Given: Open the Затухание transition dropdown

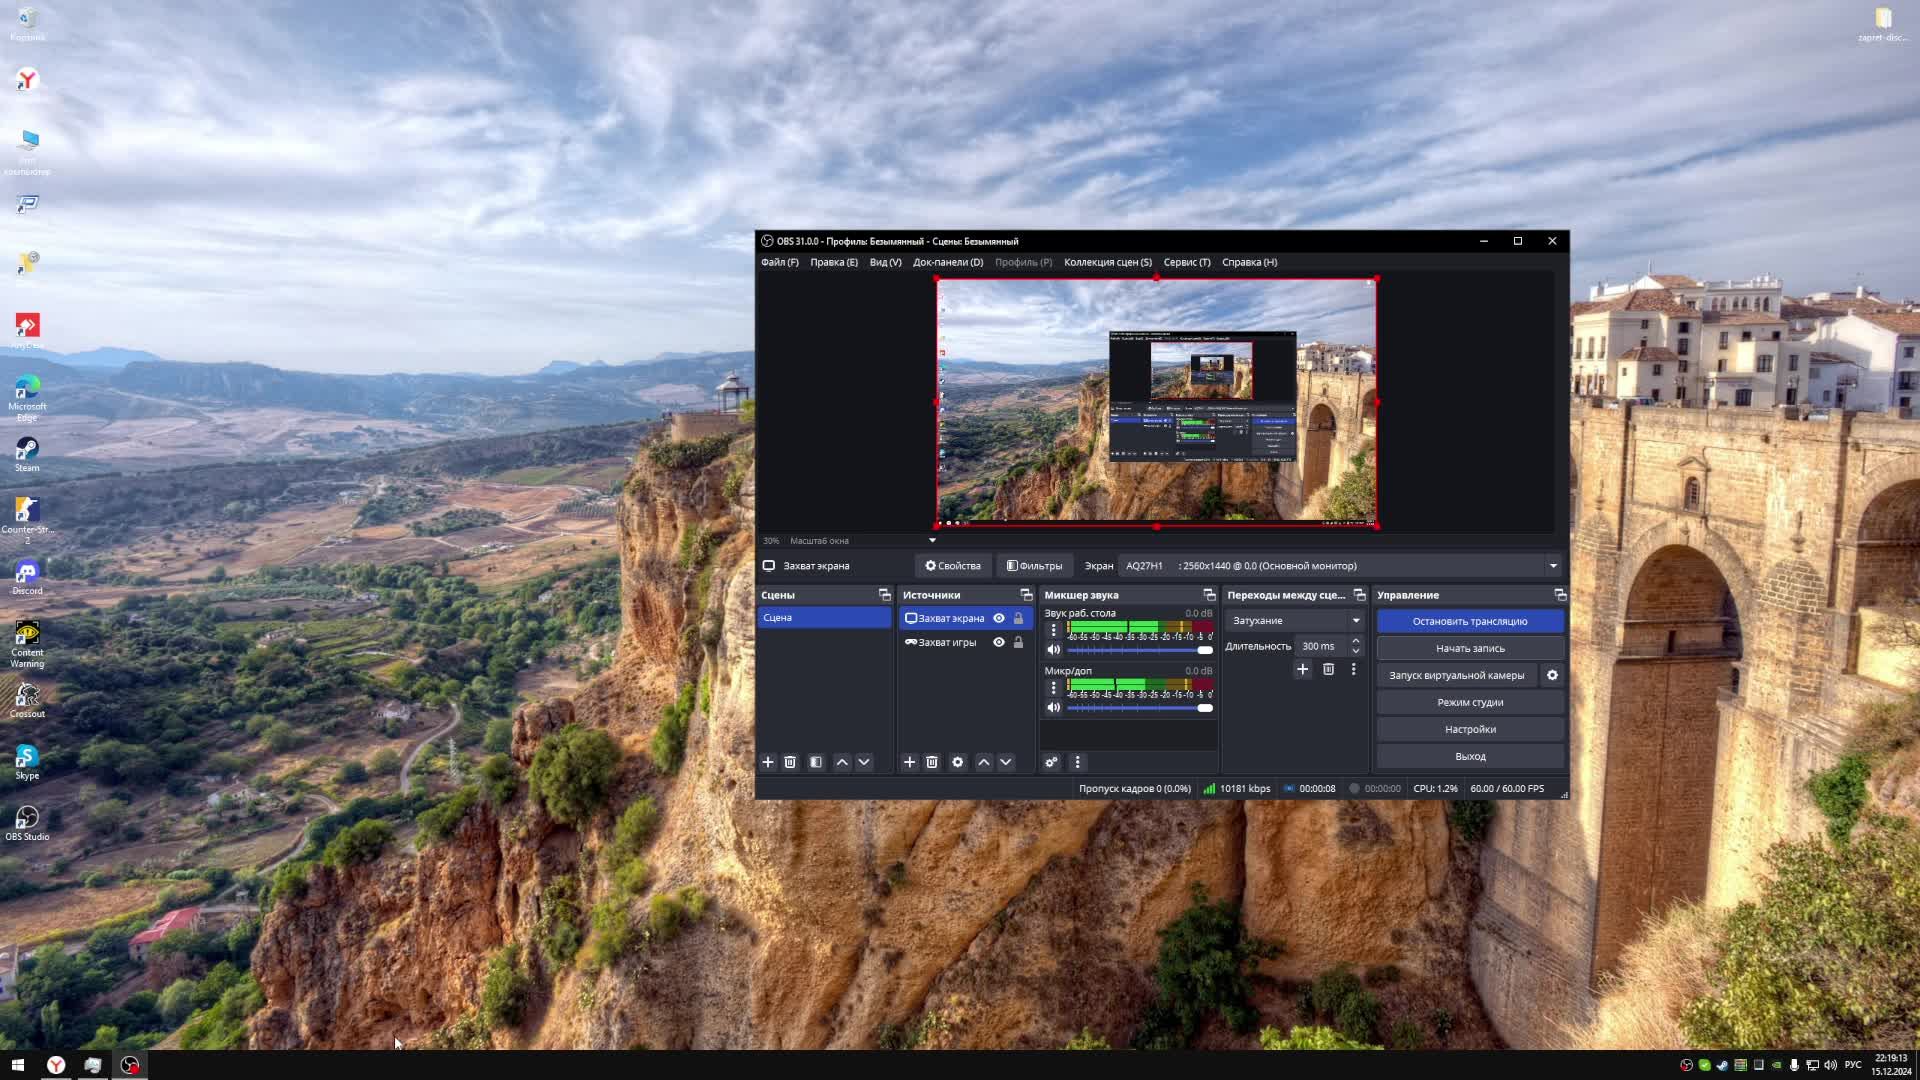Looking at the screenshot, I should coord(1295,620).
